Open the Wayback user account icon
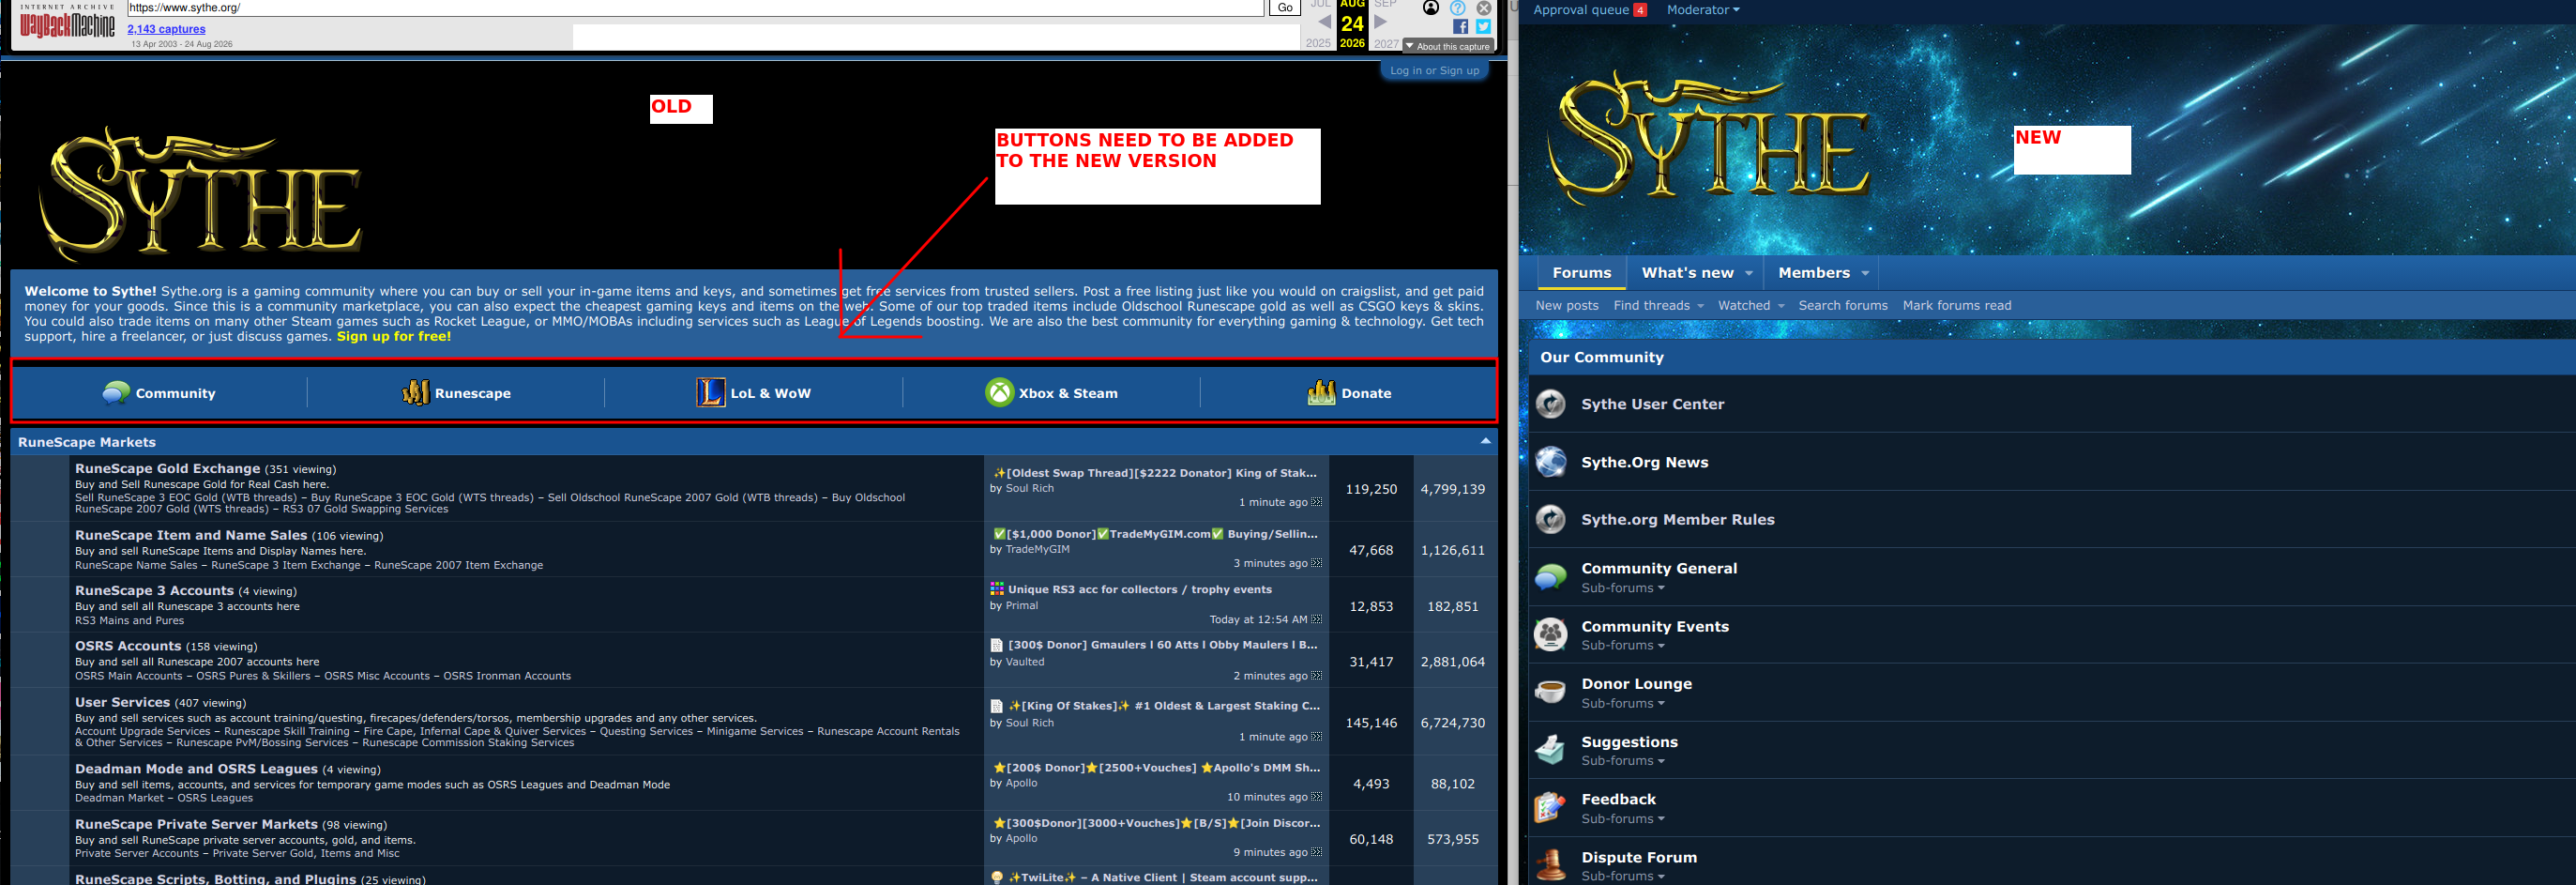Screen dimensions: 2576x885 (1431, 8)
